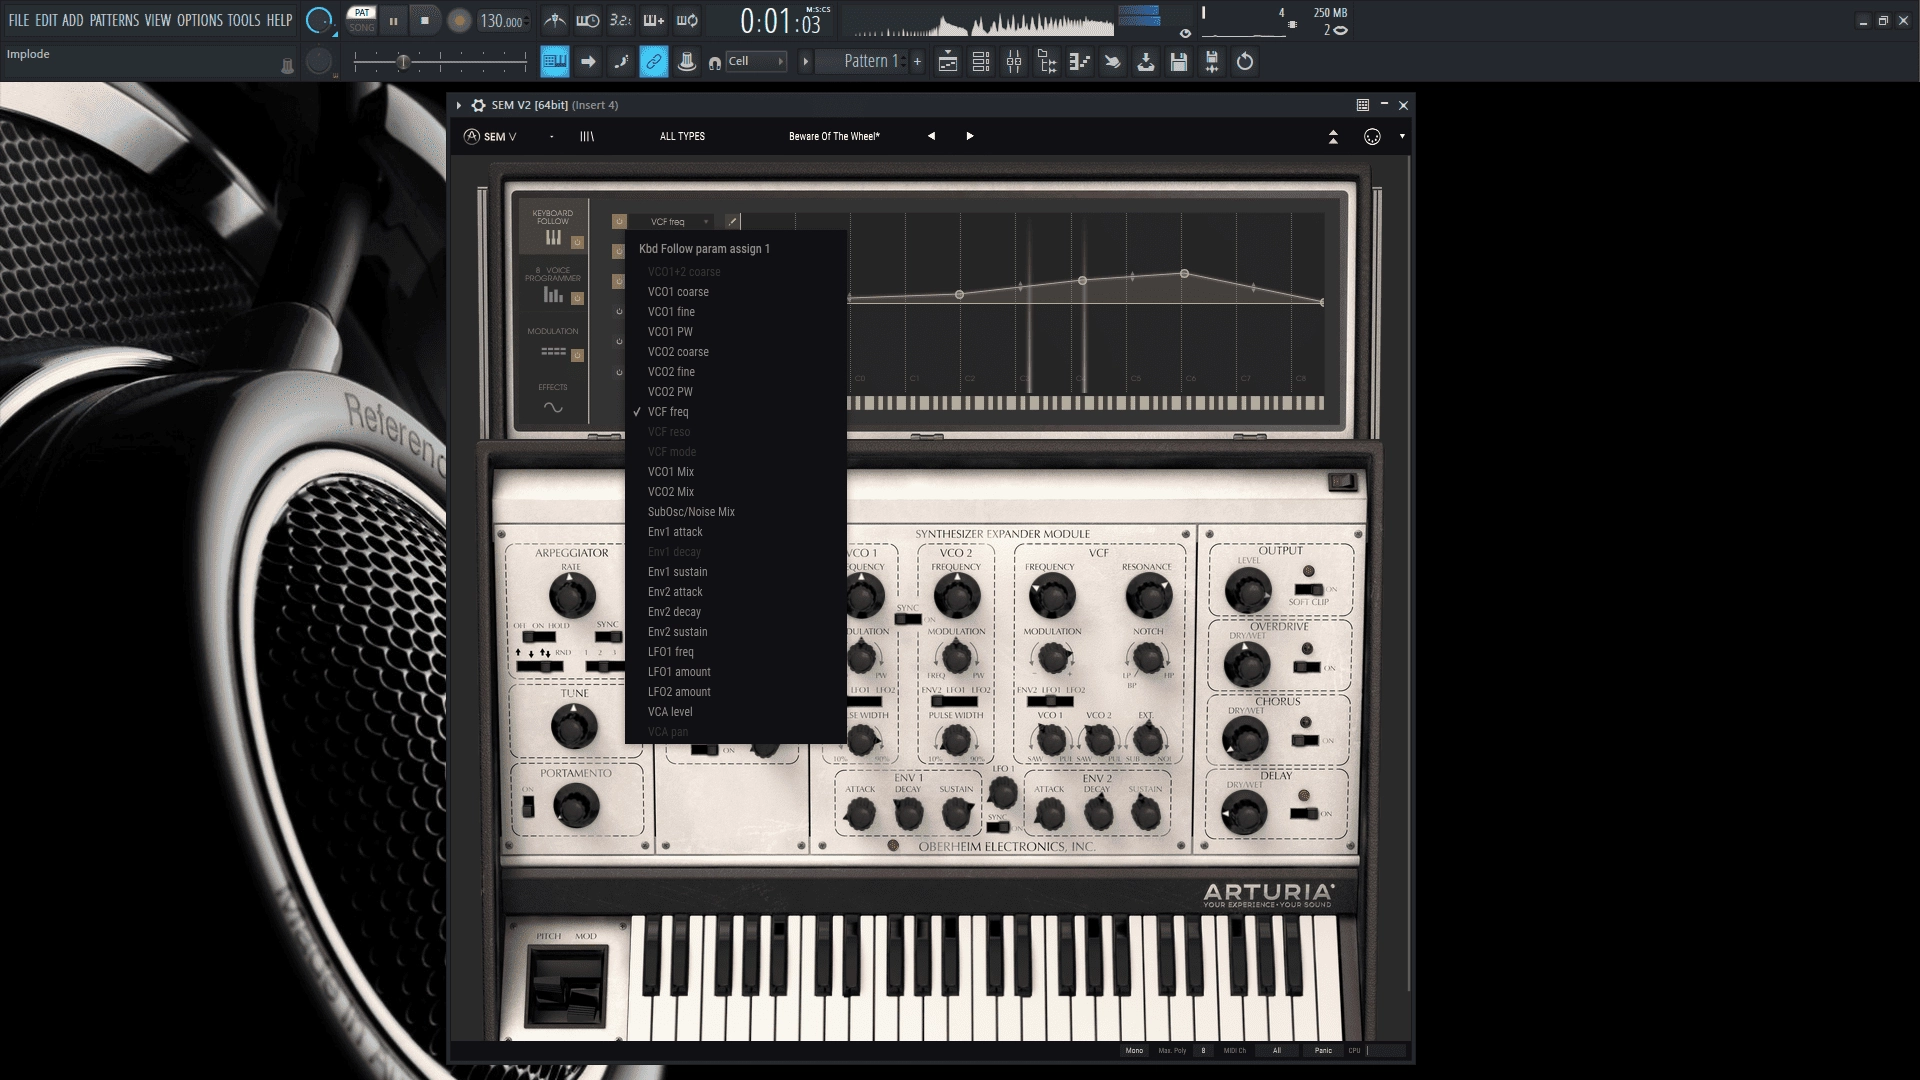Pause playback in FL Studio transport
This screenshot has width=1920, height=1080.
[x=393, y=20]
